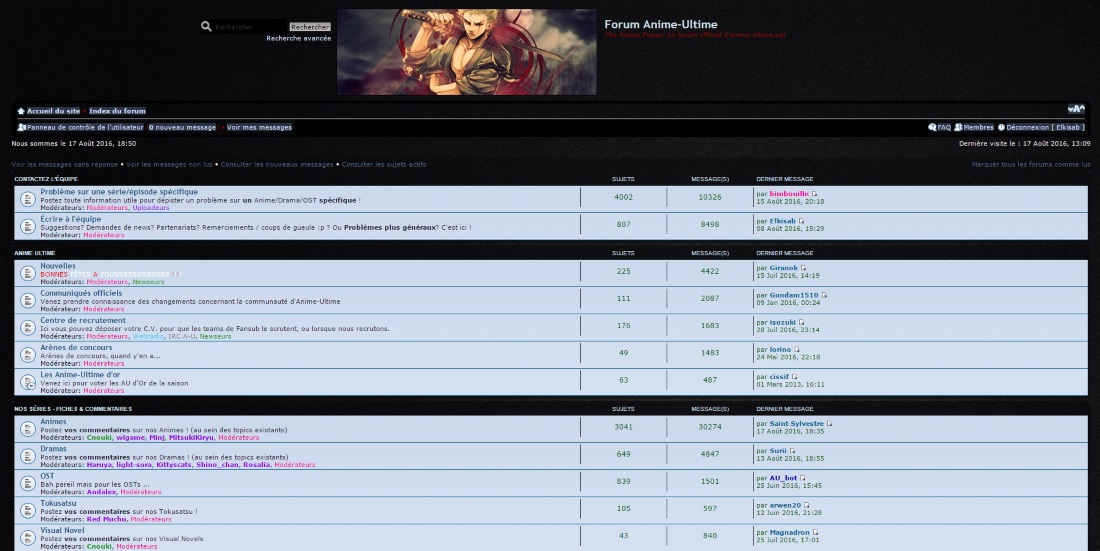This screenshot has height=551, width=1100.
Task: Open user profile cissif
Action: pyautogui.click(x=779, y=377)
